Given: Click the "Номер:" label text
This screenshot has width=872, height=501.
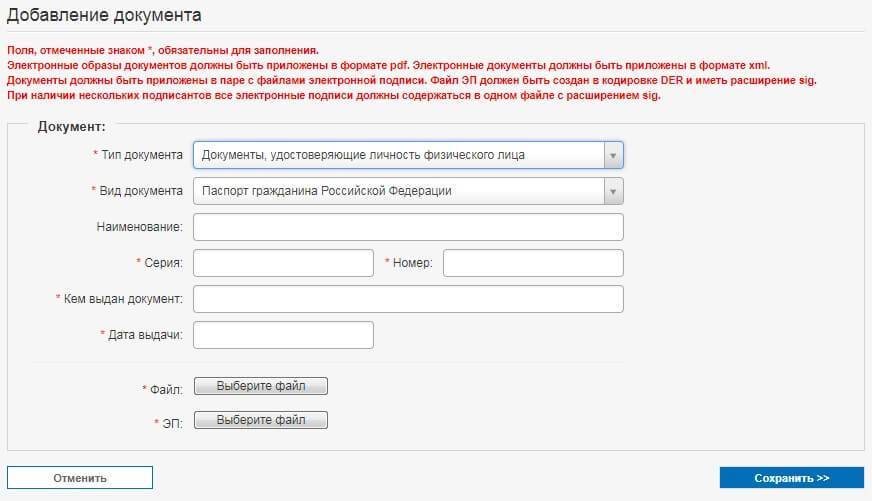Looking at the screenshot, I should click(x=413, y=263).
